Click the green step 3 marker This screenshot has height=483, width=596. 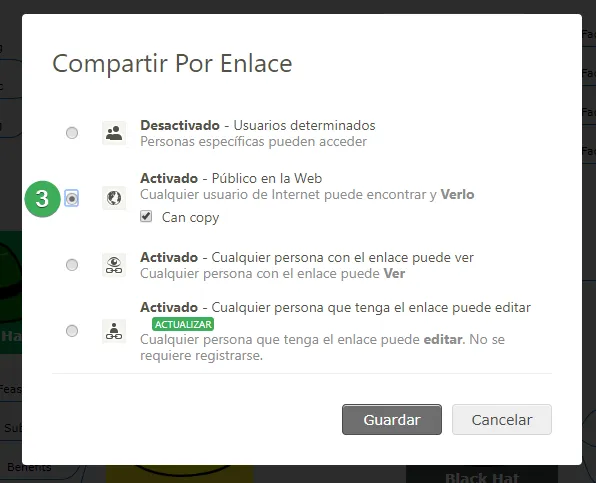[43, 199]
